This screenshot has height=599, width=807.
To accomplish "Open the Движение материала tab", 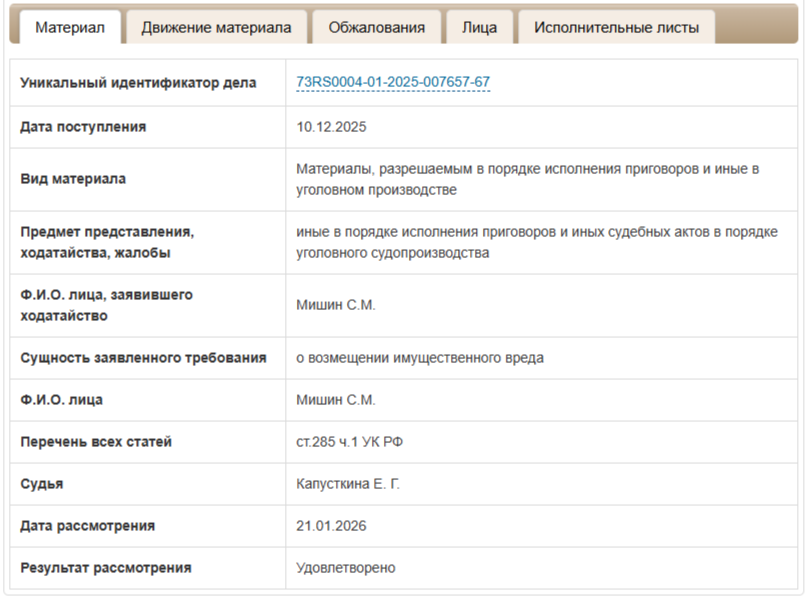I will click(x=216, y=27).
